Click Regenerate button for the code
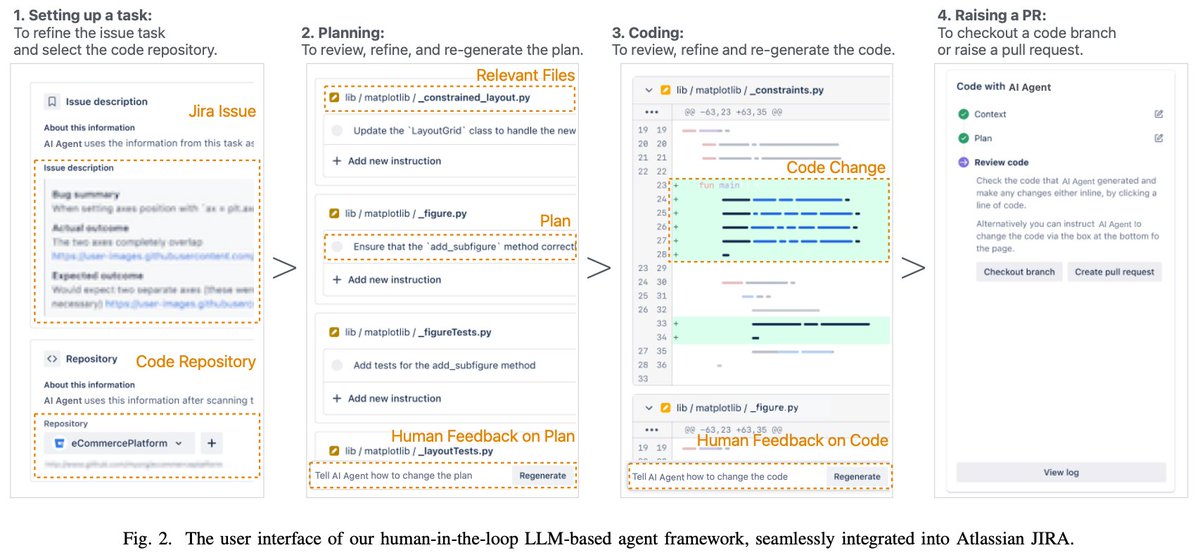This screenshot has height=555, width=1200. pyautogui.click(x=857, y=477)
